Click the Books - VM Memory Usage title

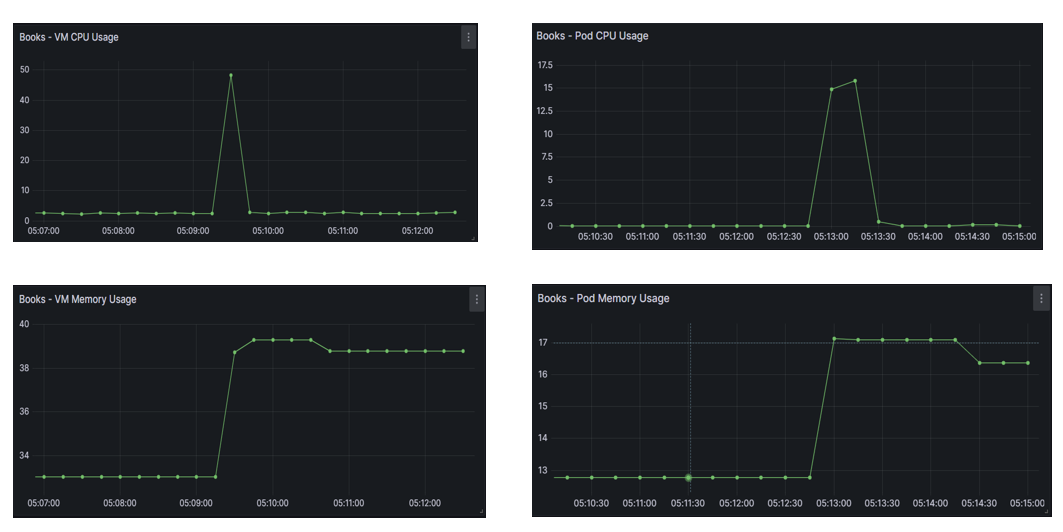(x=77, y=299)
